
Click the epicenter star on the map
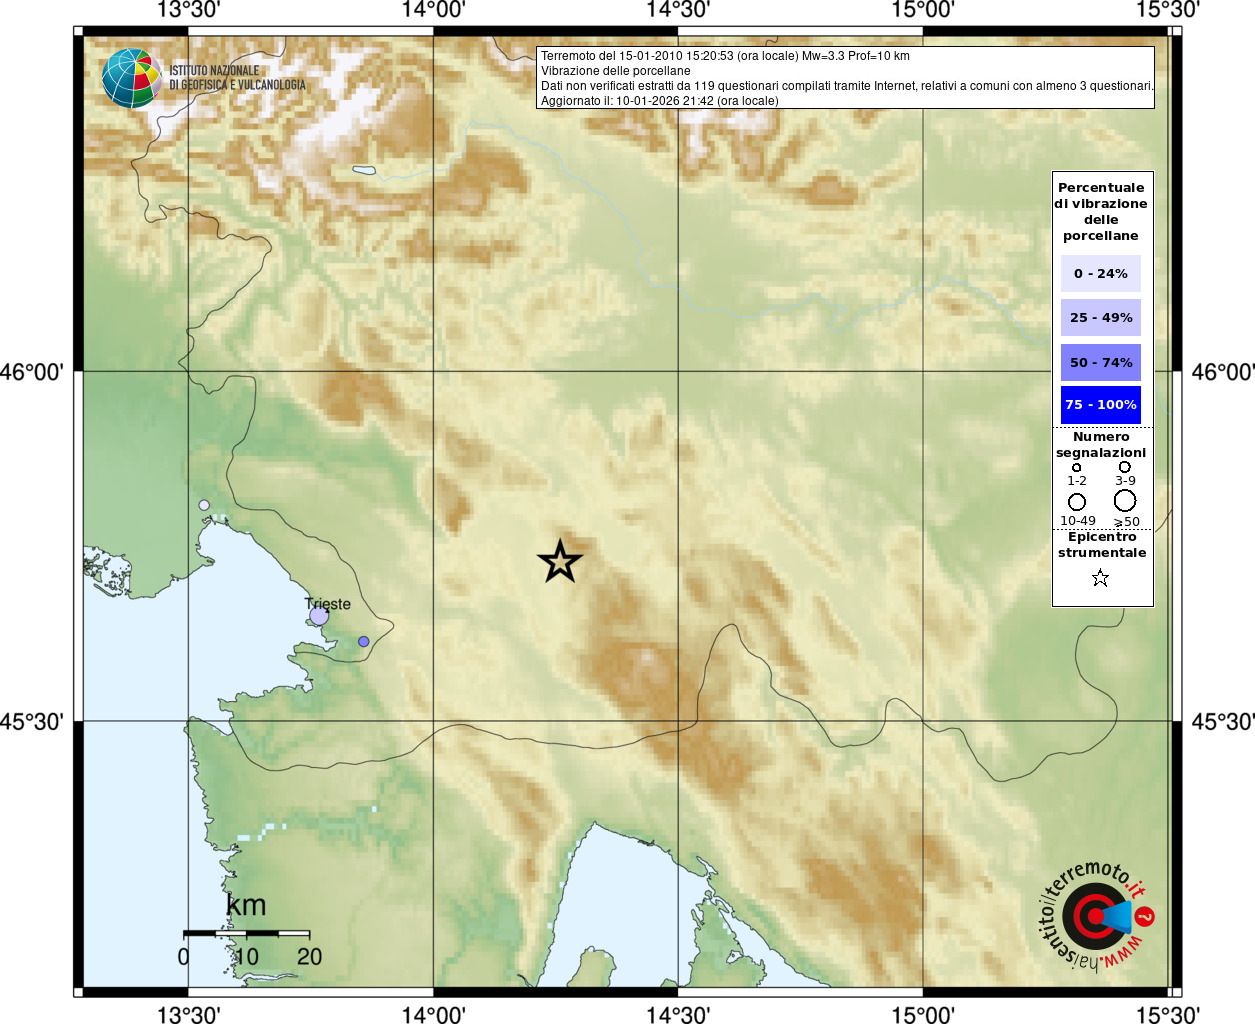560,561
